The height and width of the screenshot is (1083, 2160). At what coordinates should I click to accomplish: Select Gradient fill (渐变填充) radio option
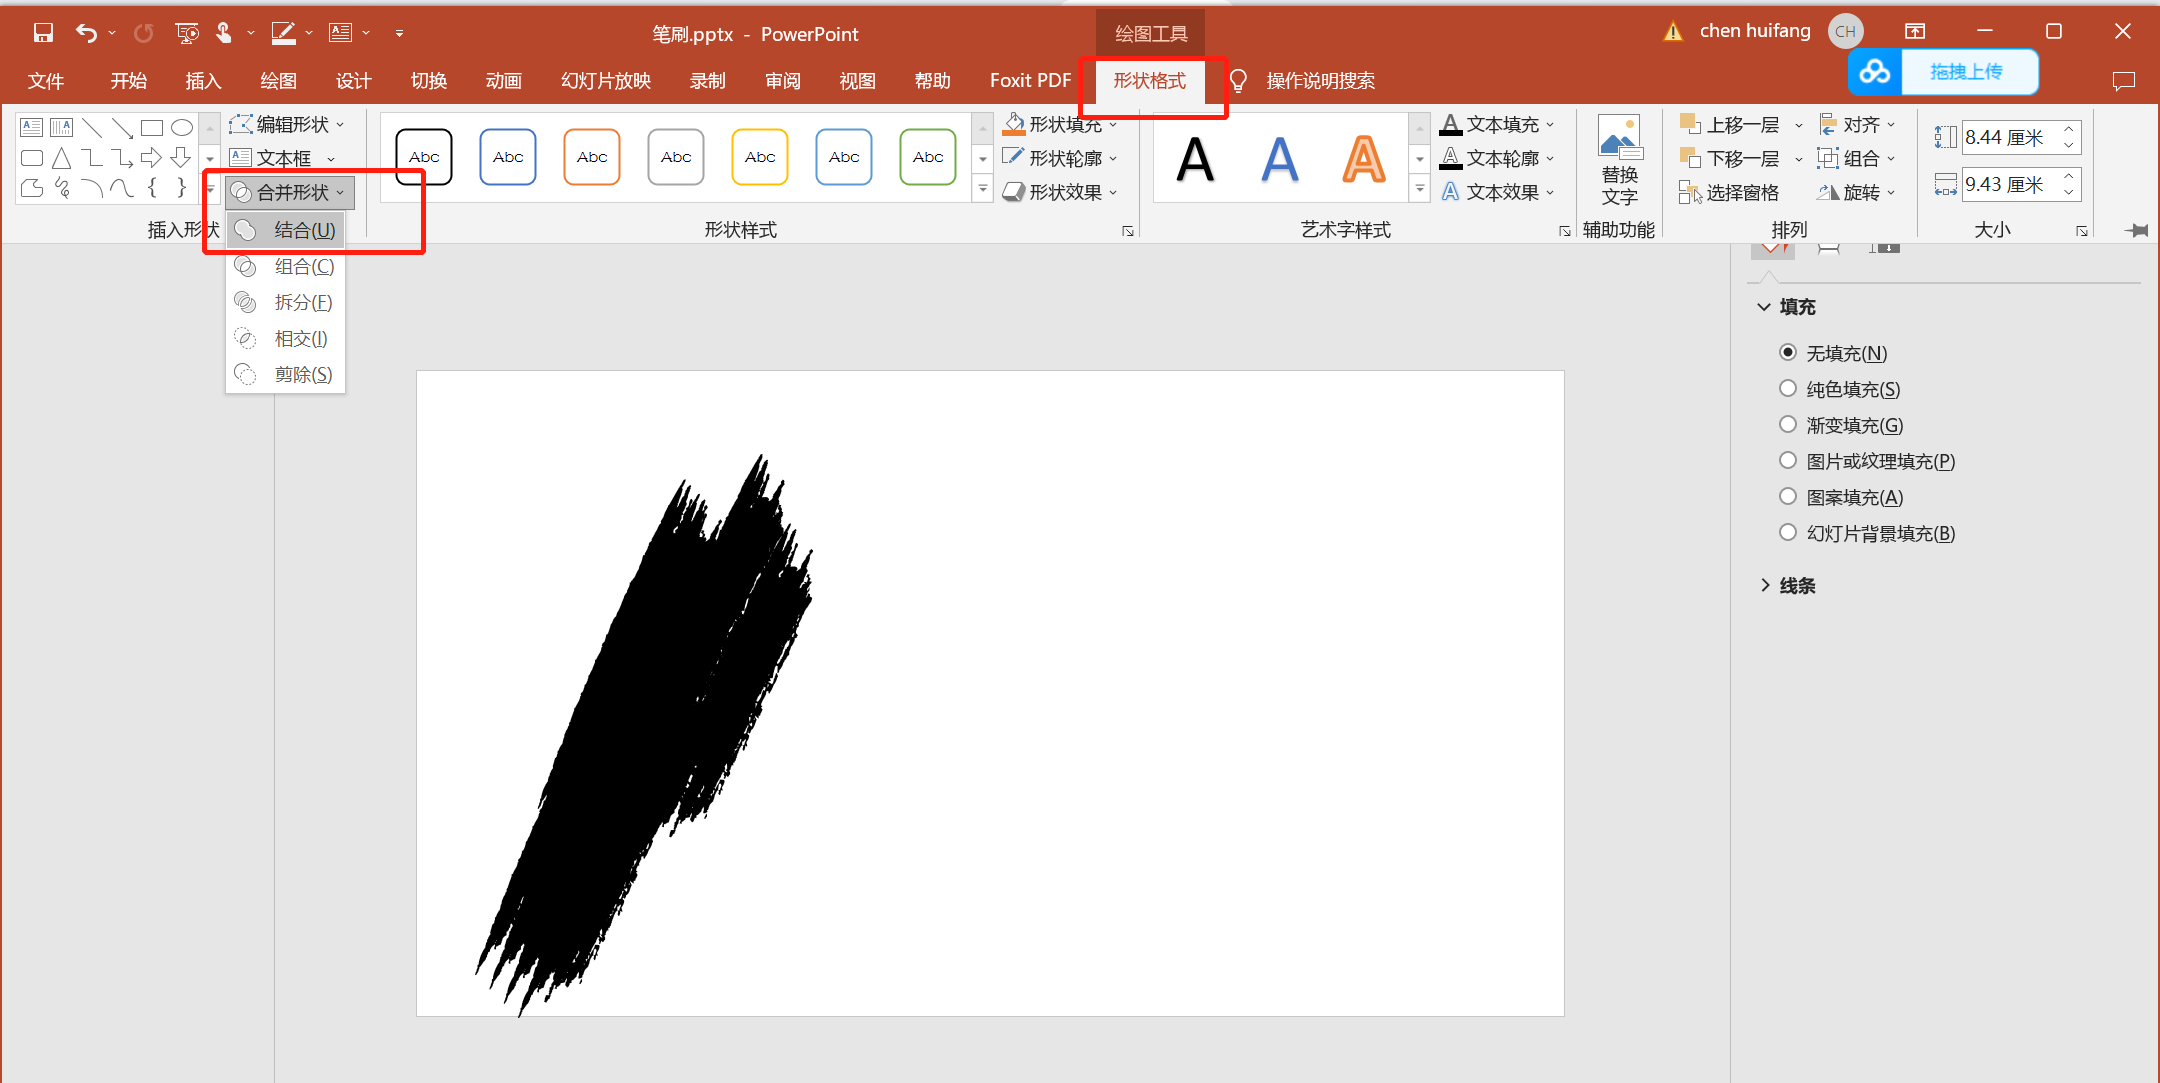1788,424
